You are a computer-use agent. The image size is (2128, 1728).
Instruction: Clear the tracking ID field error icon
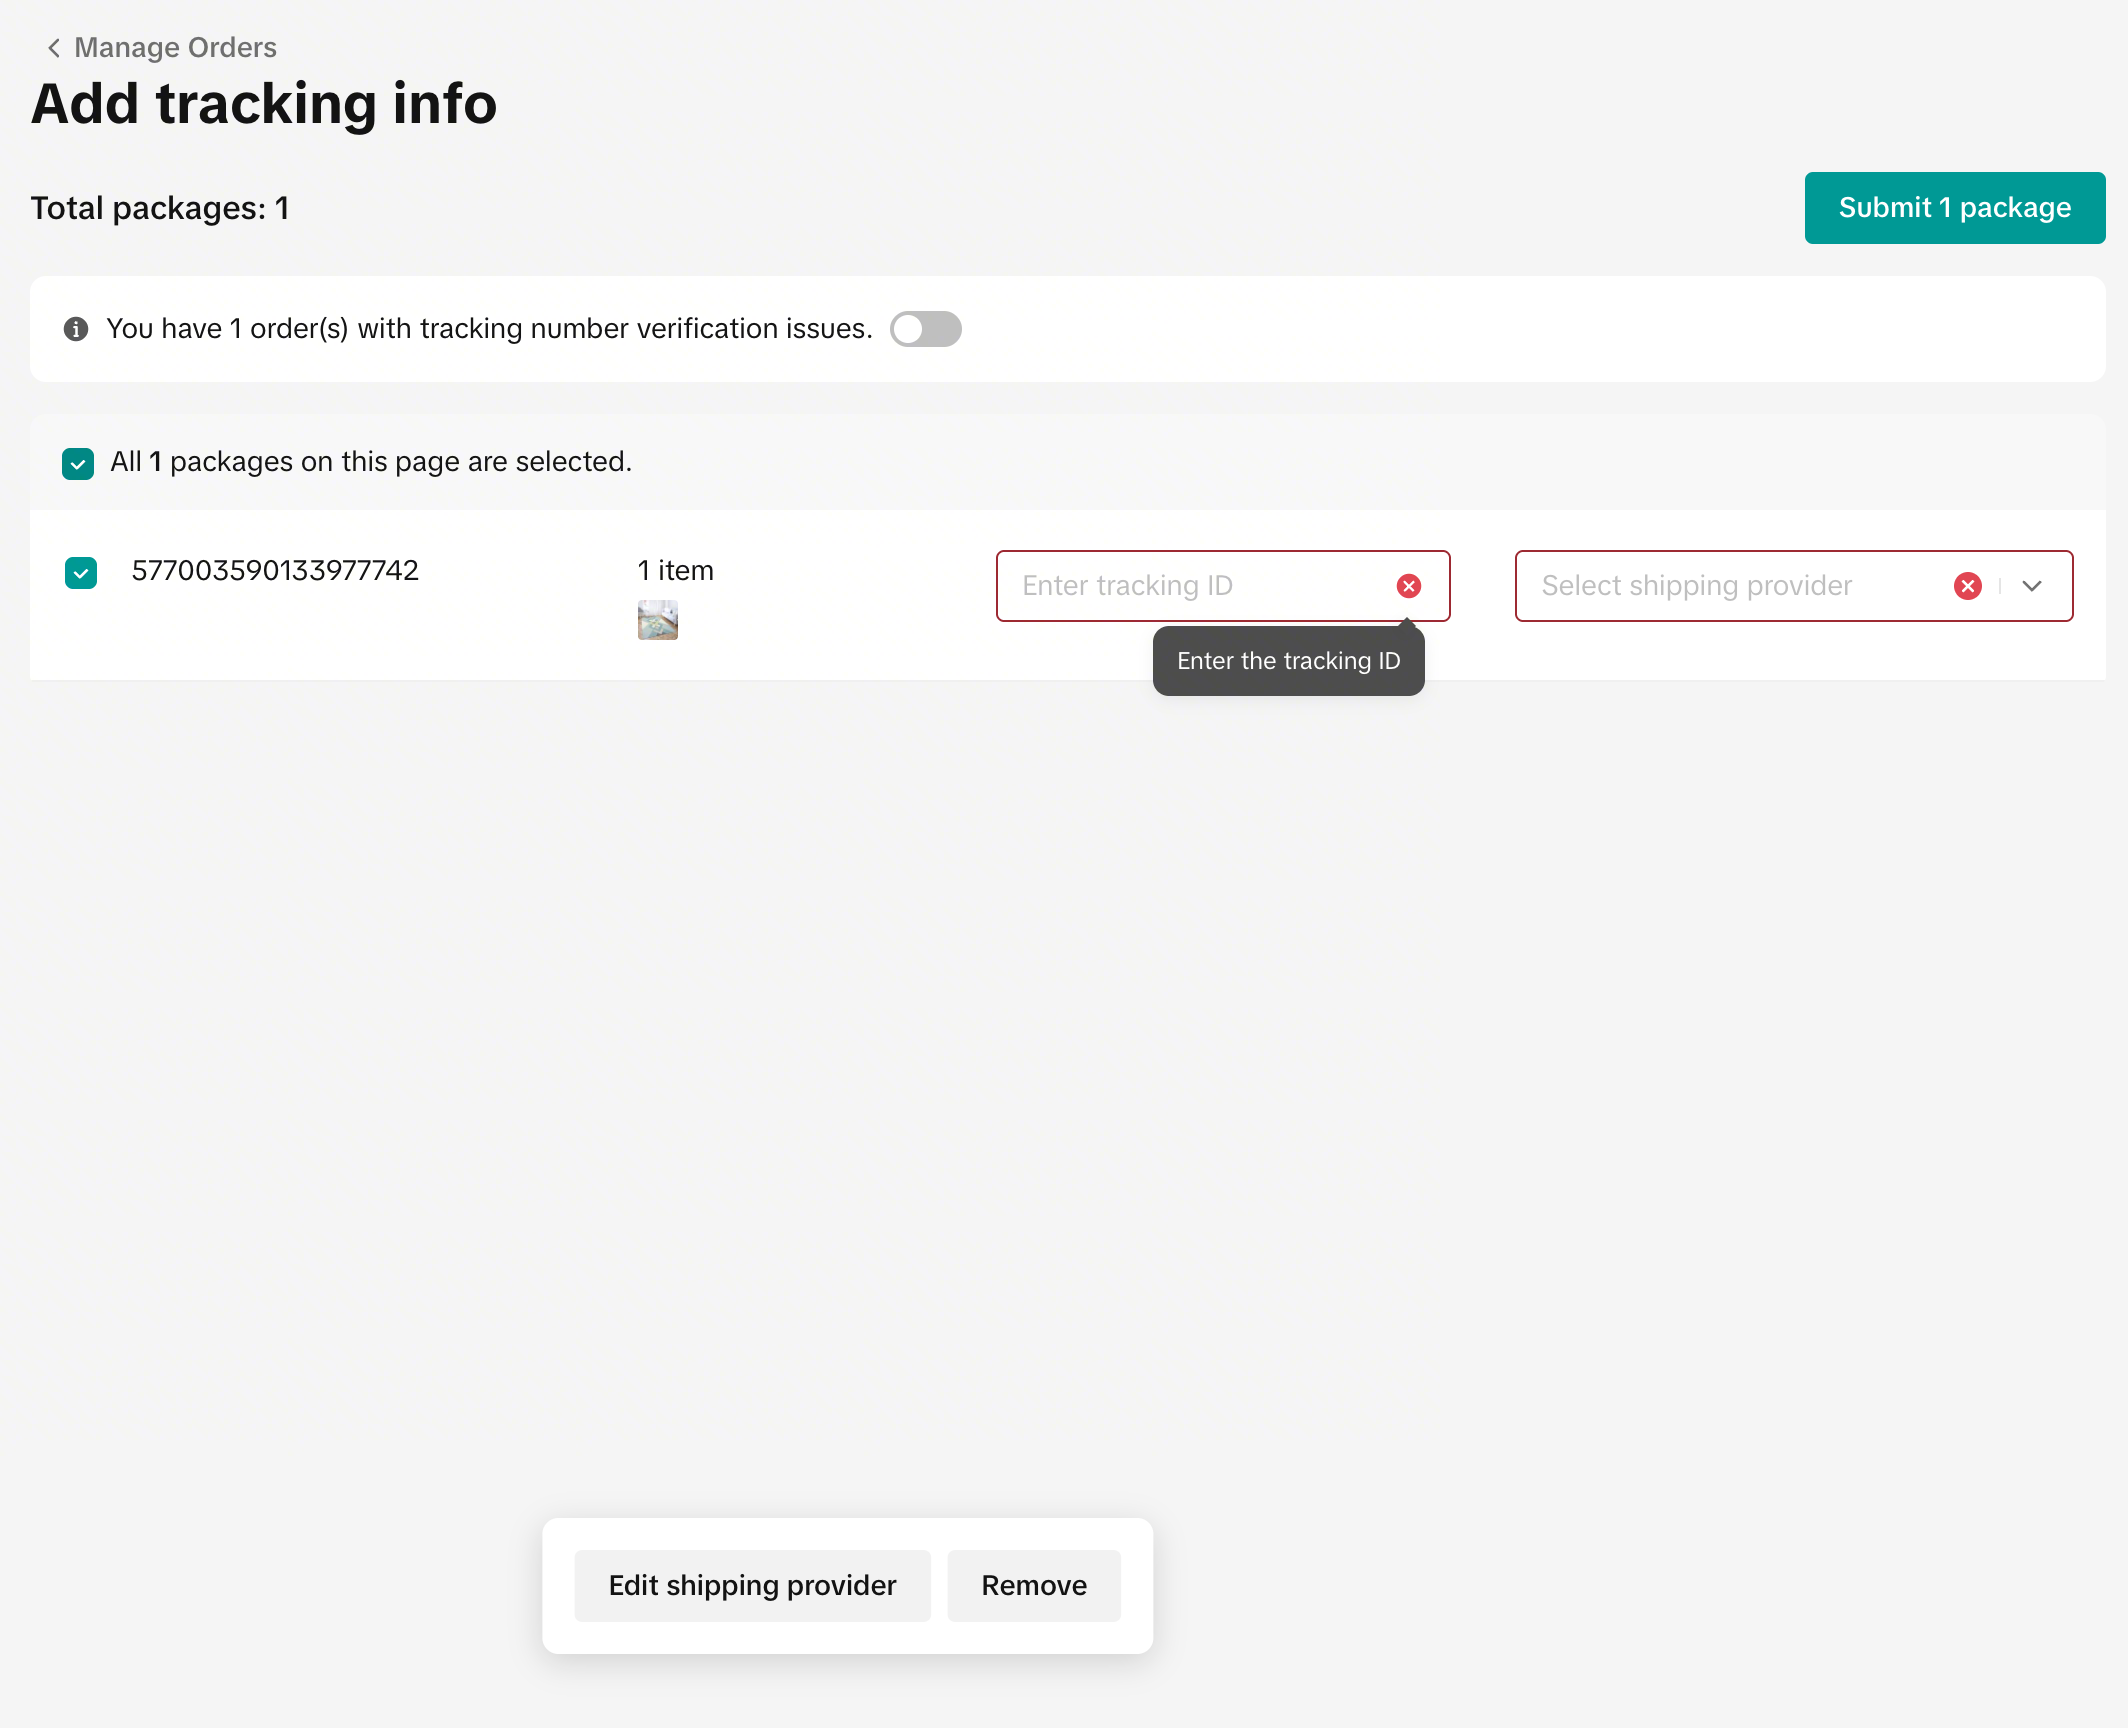pos(1409,586)
